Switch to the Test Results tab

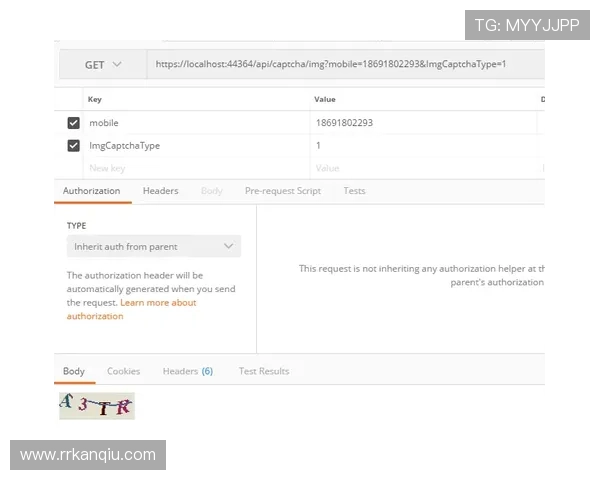pyautogui.click(x=264, y=371)
